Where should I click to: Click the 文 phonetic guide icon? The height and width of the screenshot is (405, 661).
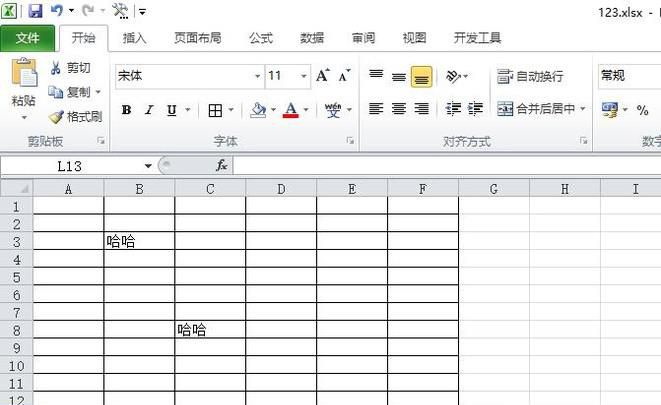[x=333, y=110]
